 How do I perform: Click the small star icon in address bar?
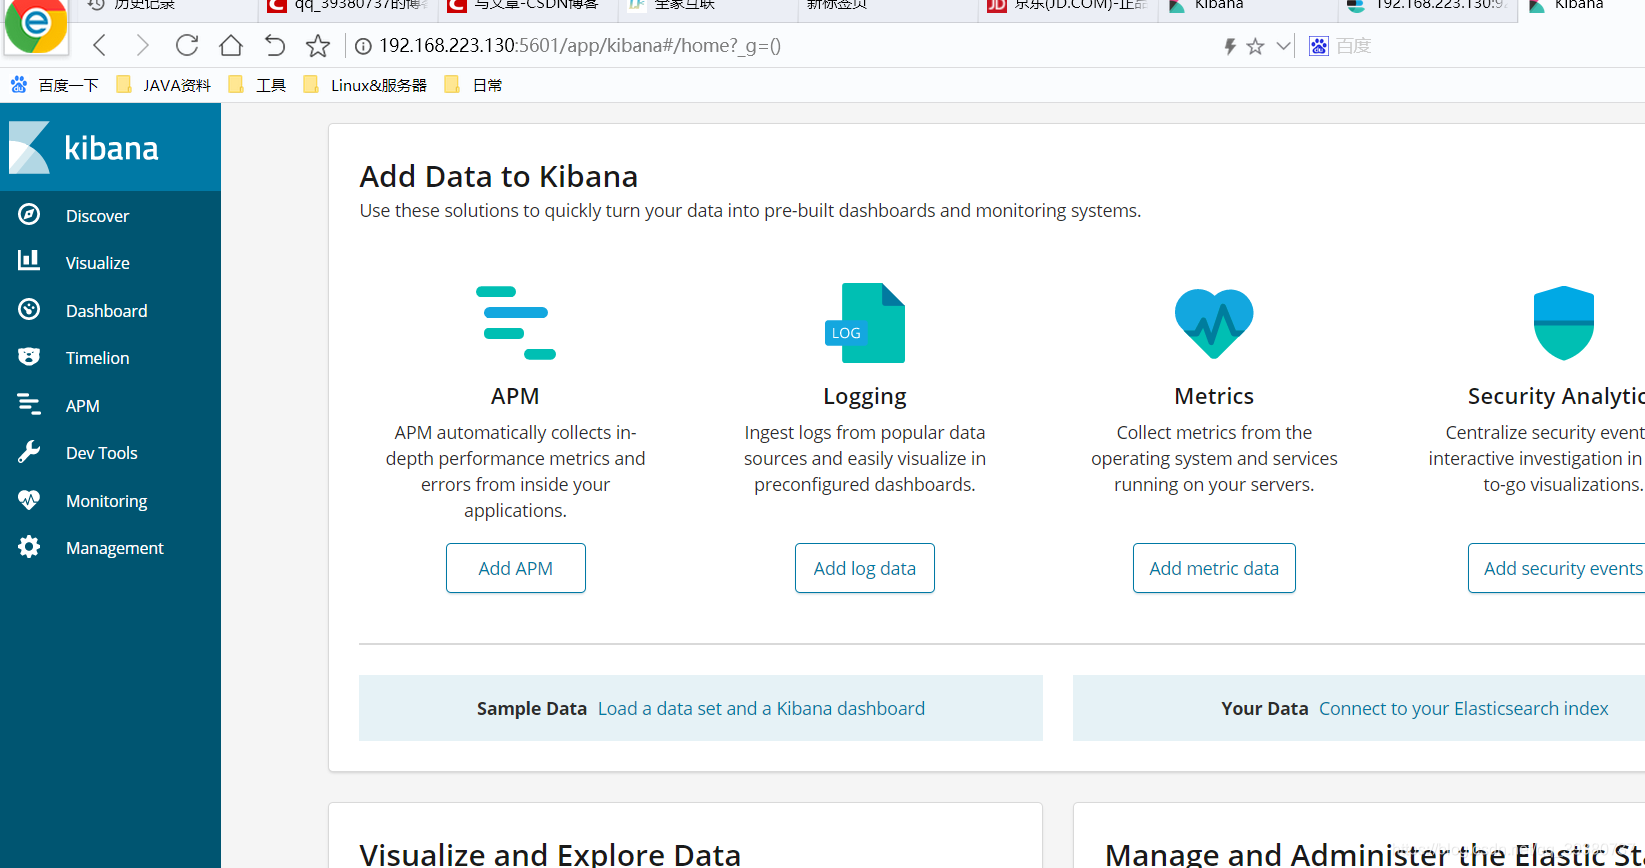1256,46
